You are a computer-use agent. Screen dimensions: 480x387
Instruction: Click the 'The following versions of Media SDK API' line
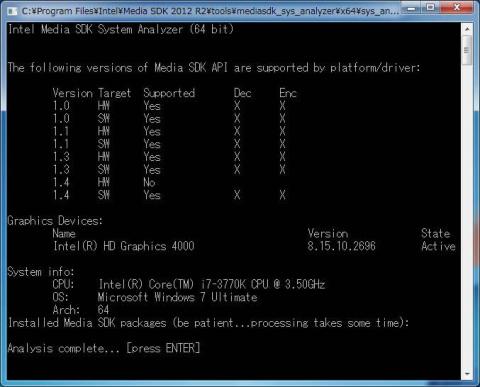click(214, 68)
